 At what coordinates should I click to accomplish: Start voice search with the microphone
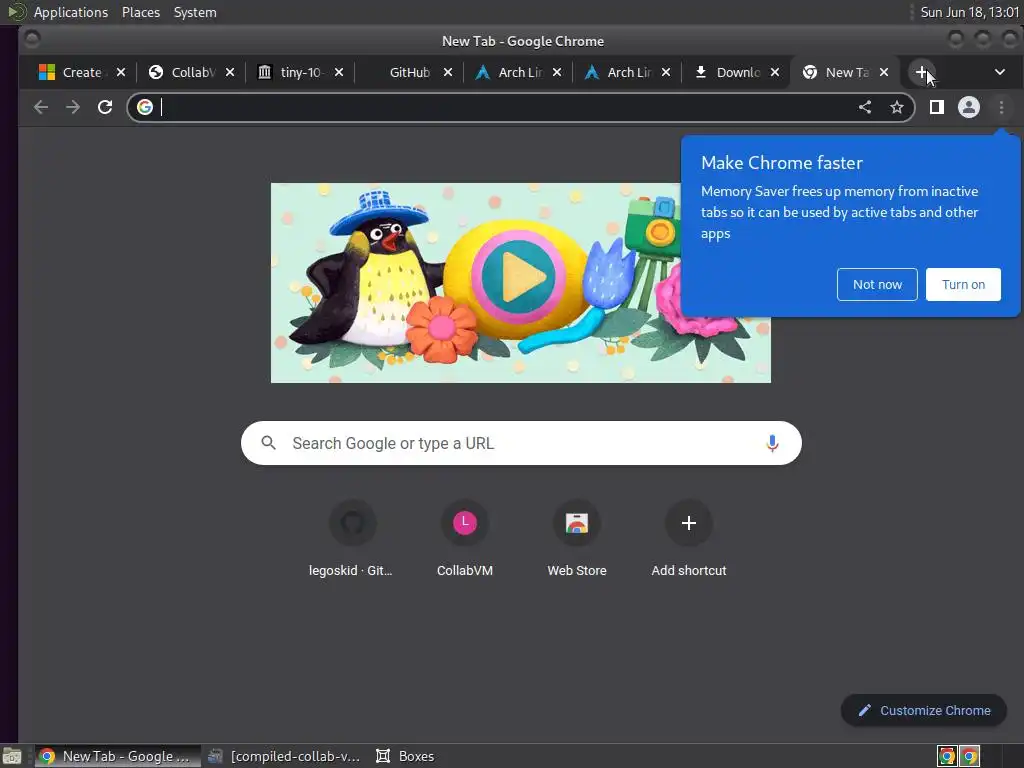[772, 443]
